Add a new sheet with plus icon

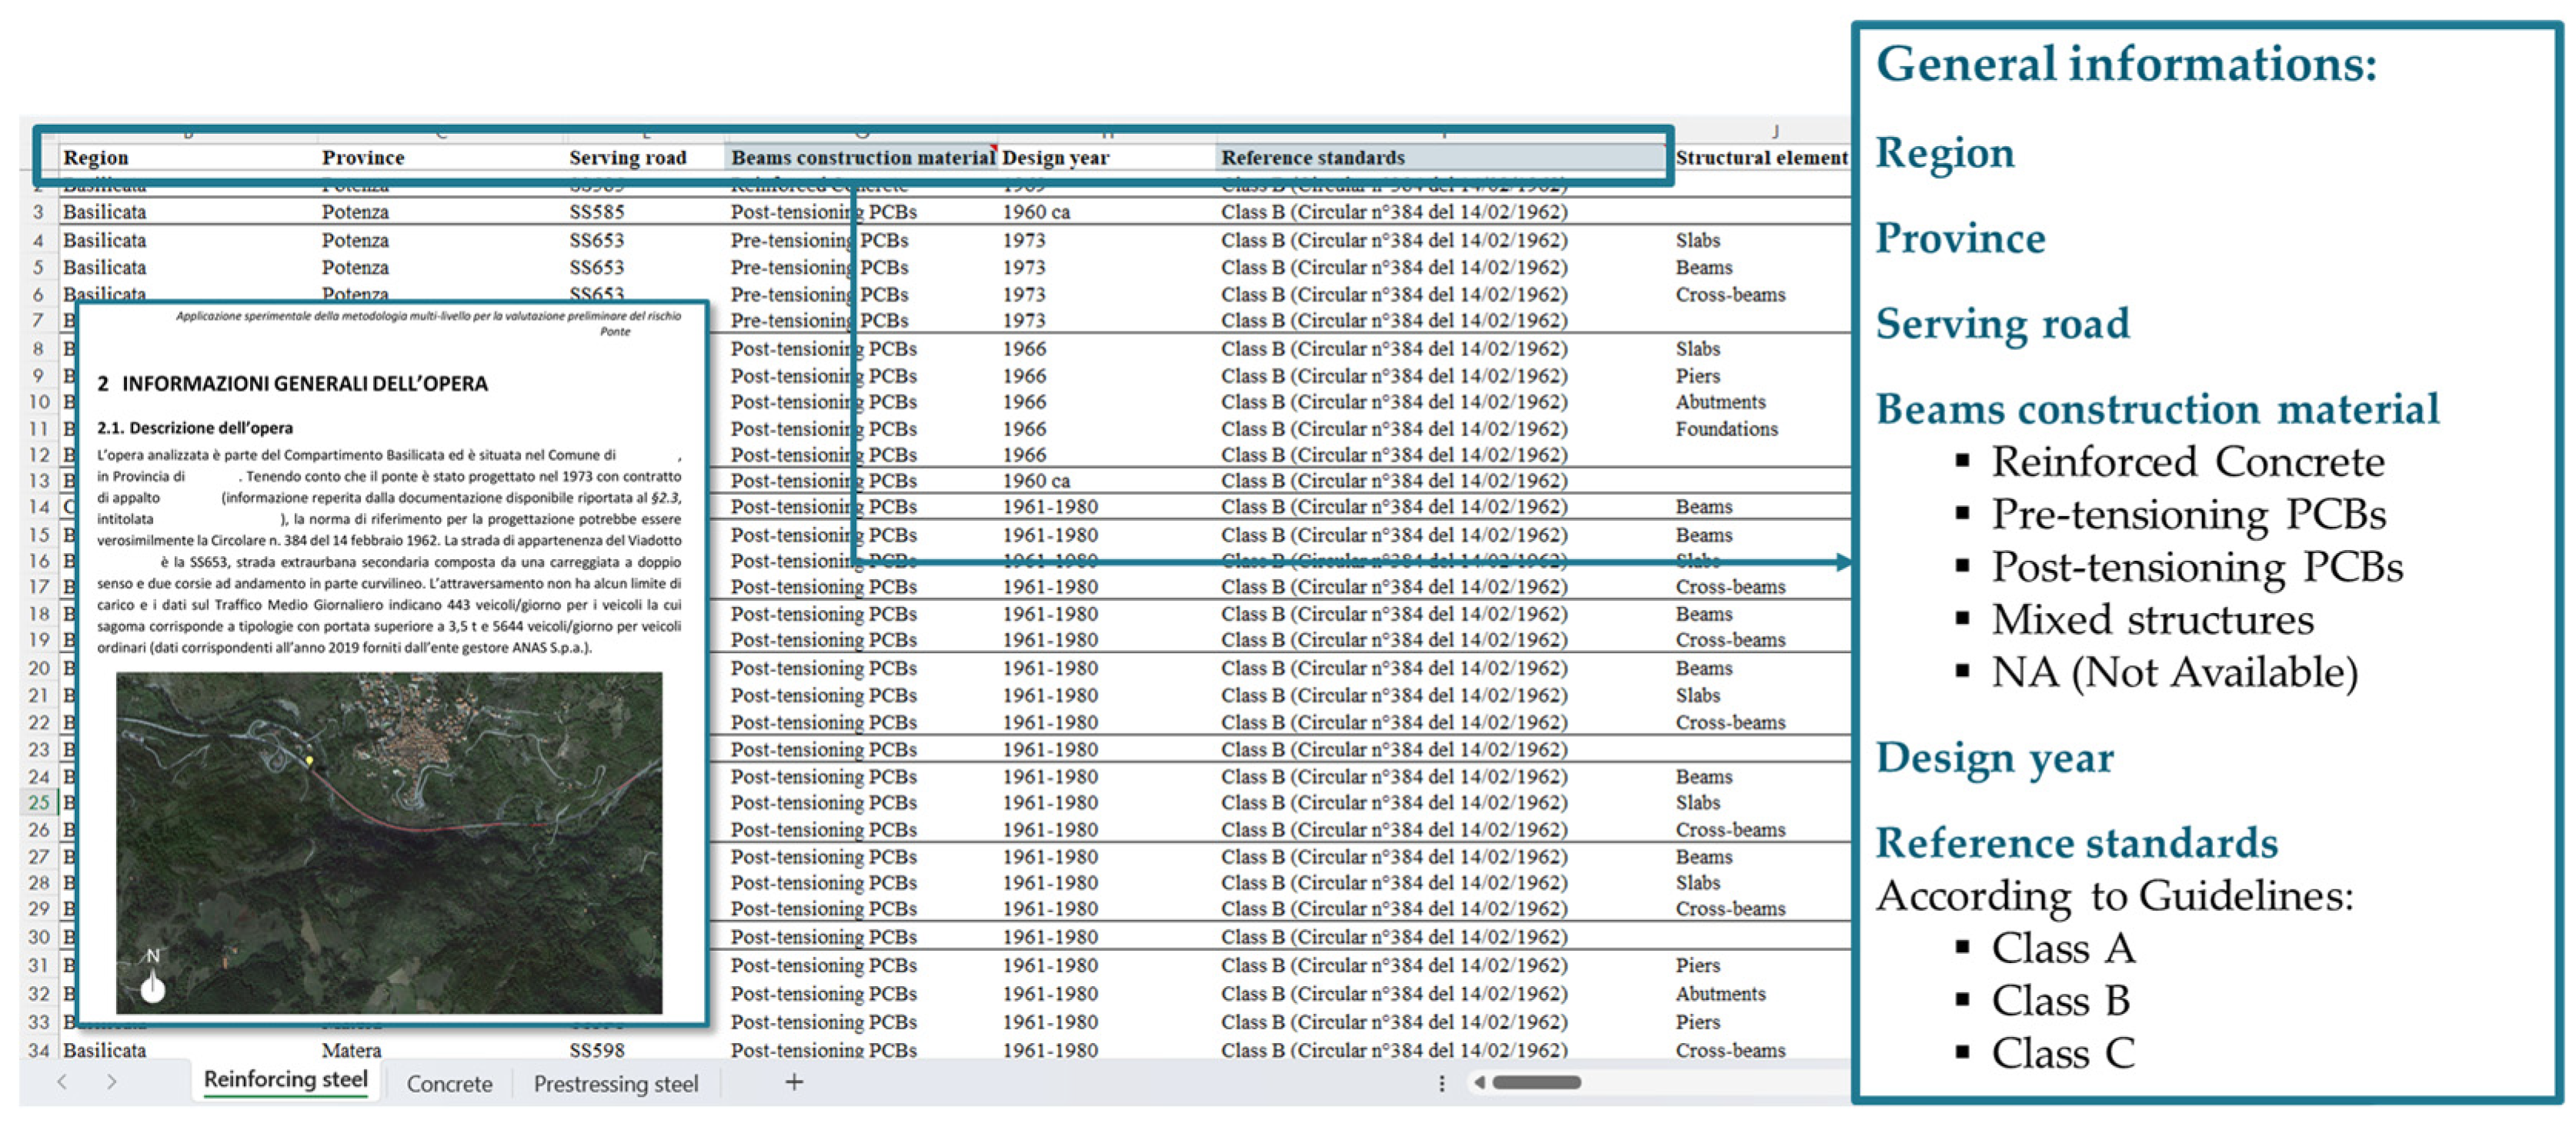pyautogui.click(x=794, y=1081)
